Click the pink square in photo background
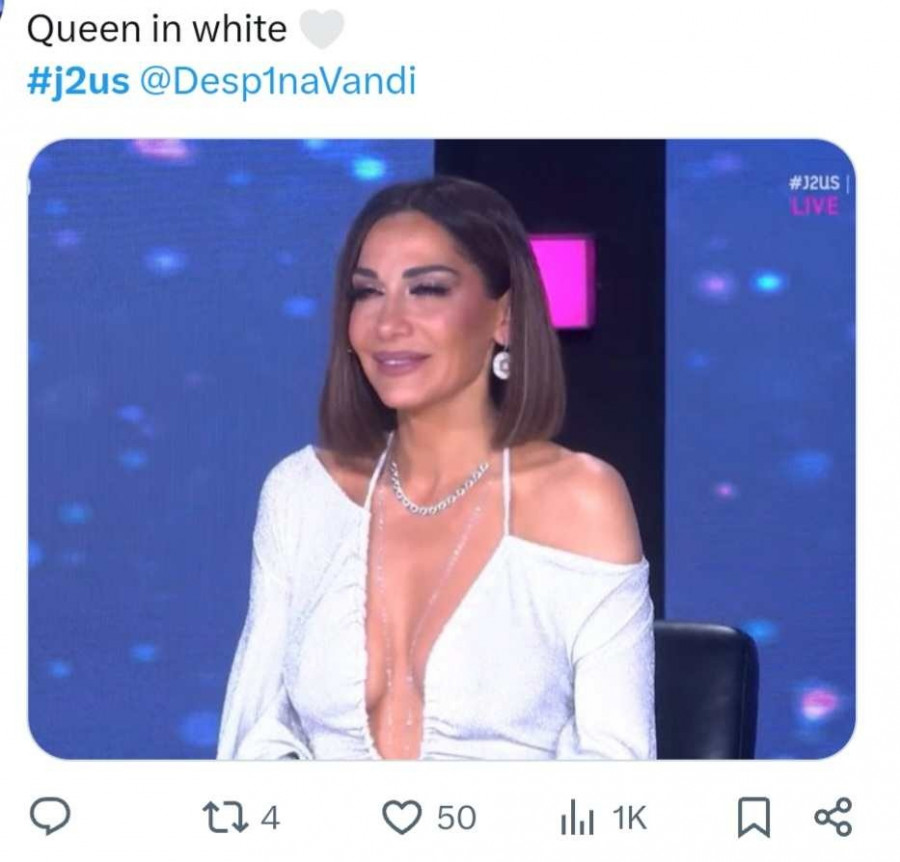This screenshot has height=862, width=900. point(562,282)
